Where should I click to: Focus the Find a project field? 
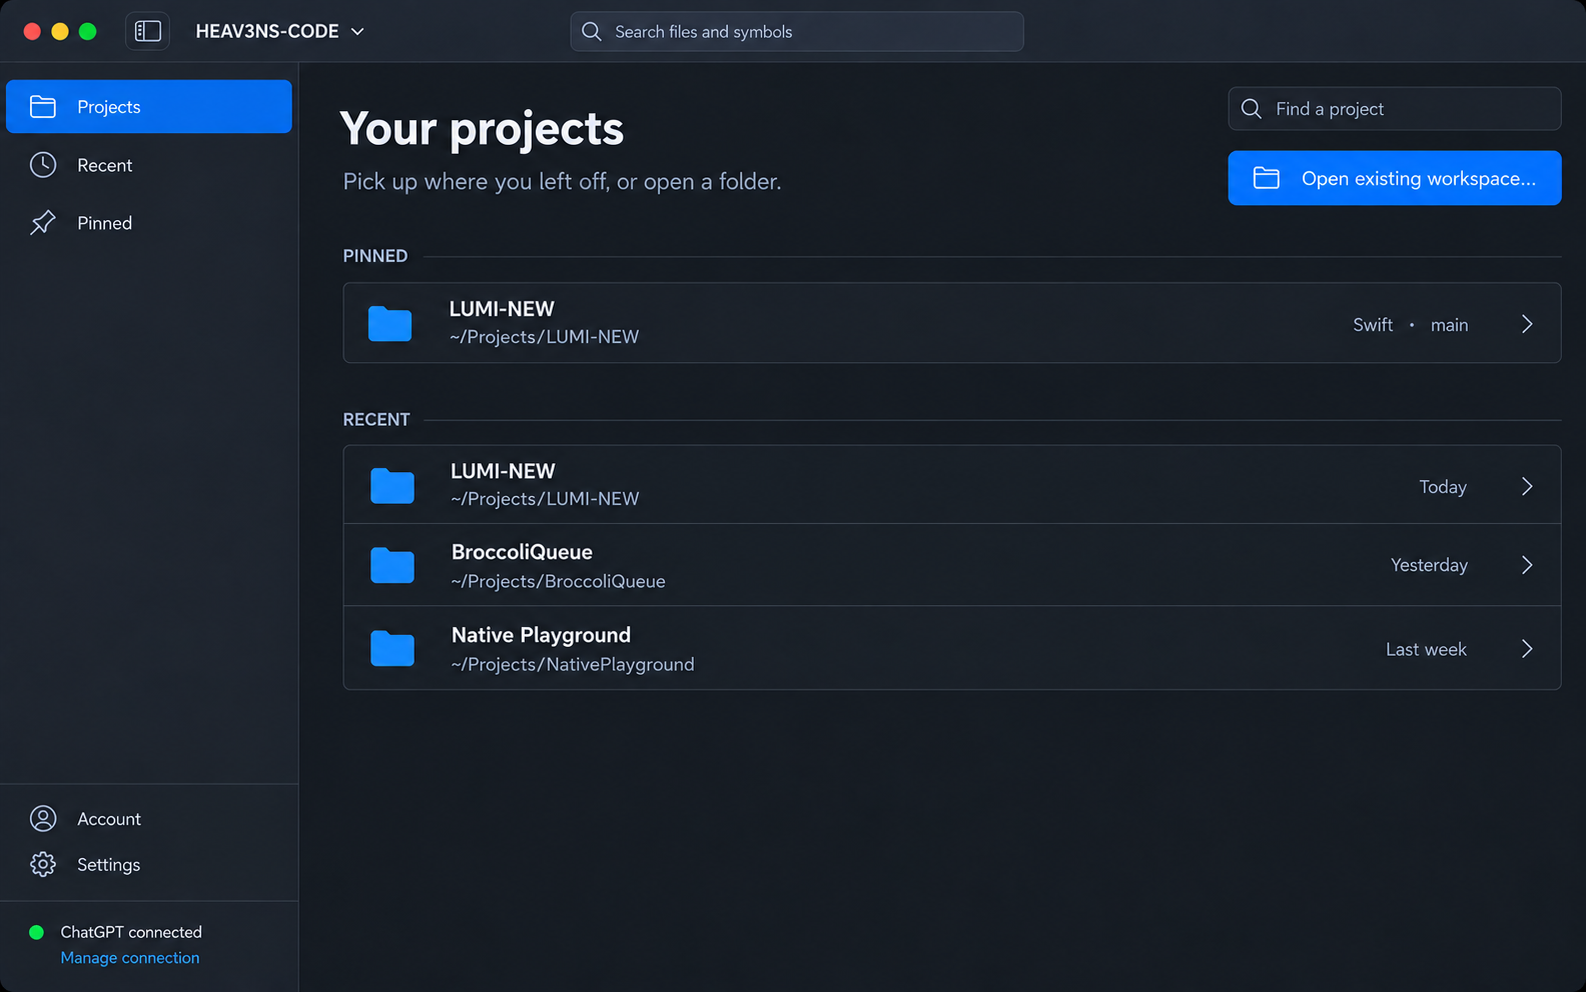pos(1394,108)
